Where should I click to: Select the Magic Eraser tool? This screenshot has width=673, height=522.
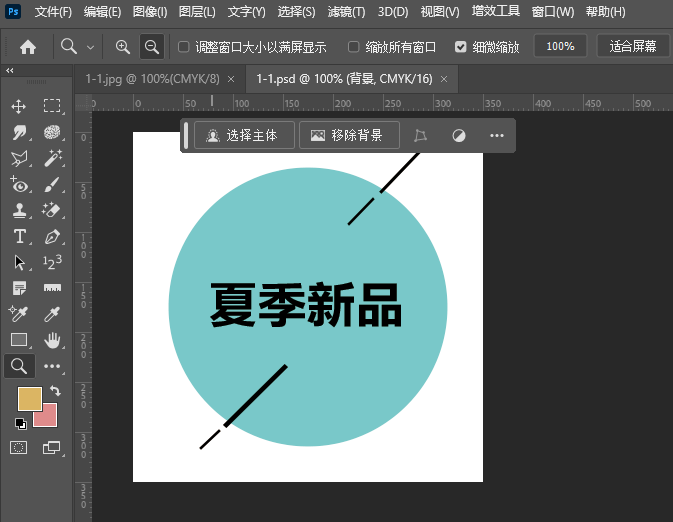(52, 210)
